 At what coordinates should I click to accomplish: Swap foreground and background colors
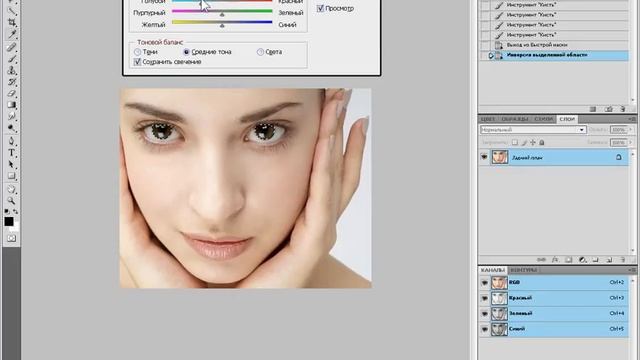pyautogui.click(x=16, y=211)
